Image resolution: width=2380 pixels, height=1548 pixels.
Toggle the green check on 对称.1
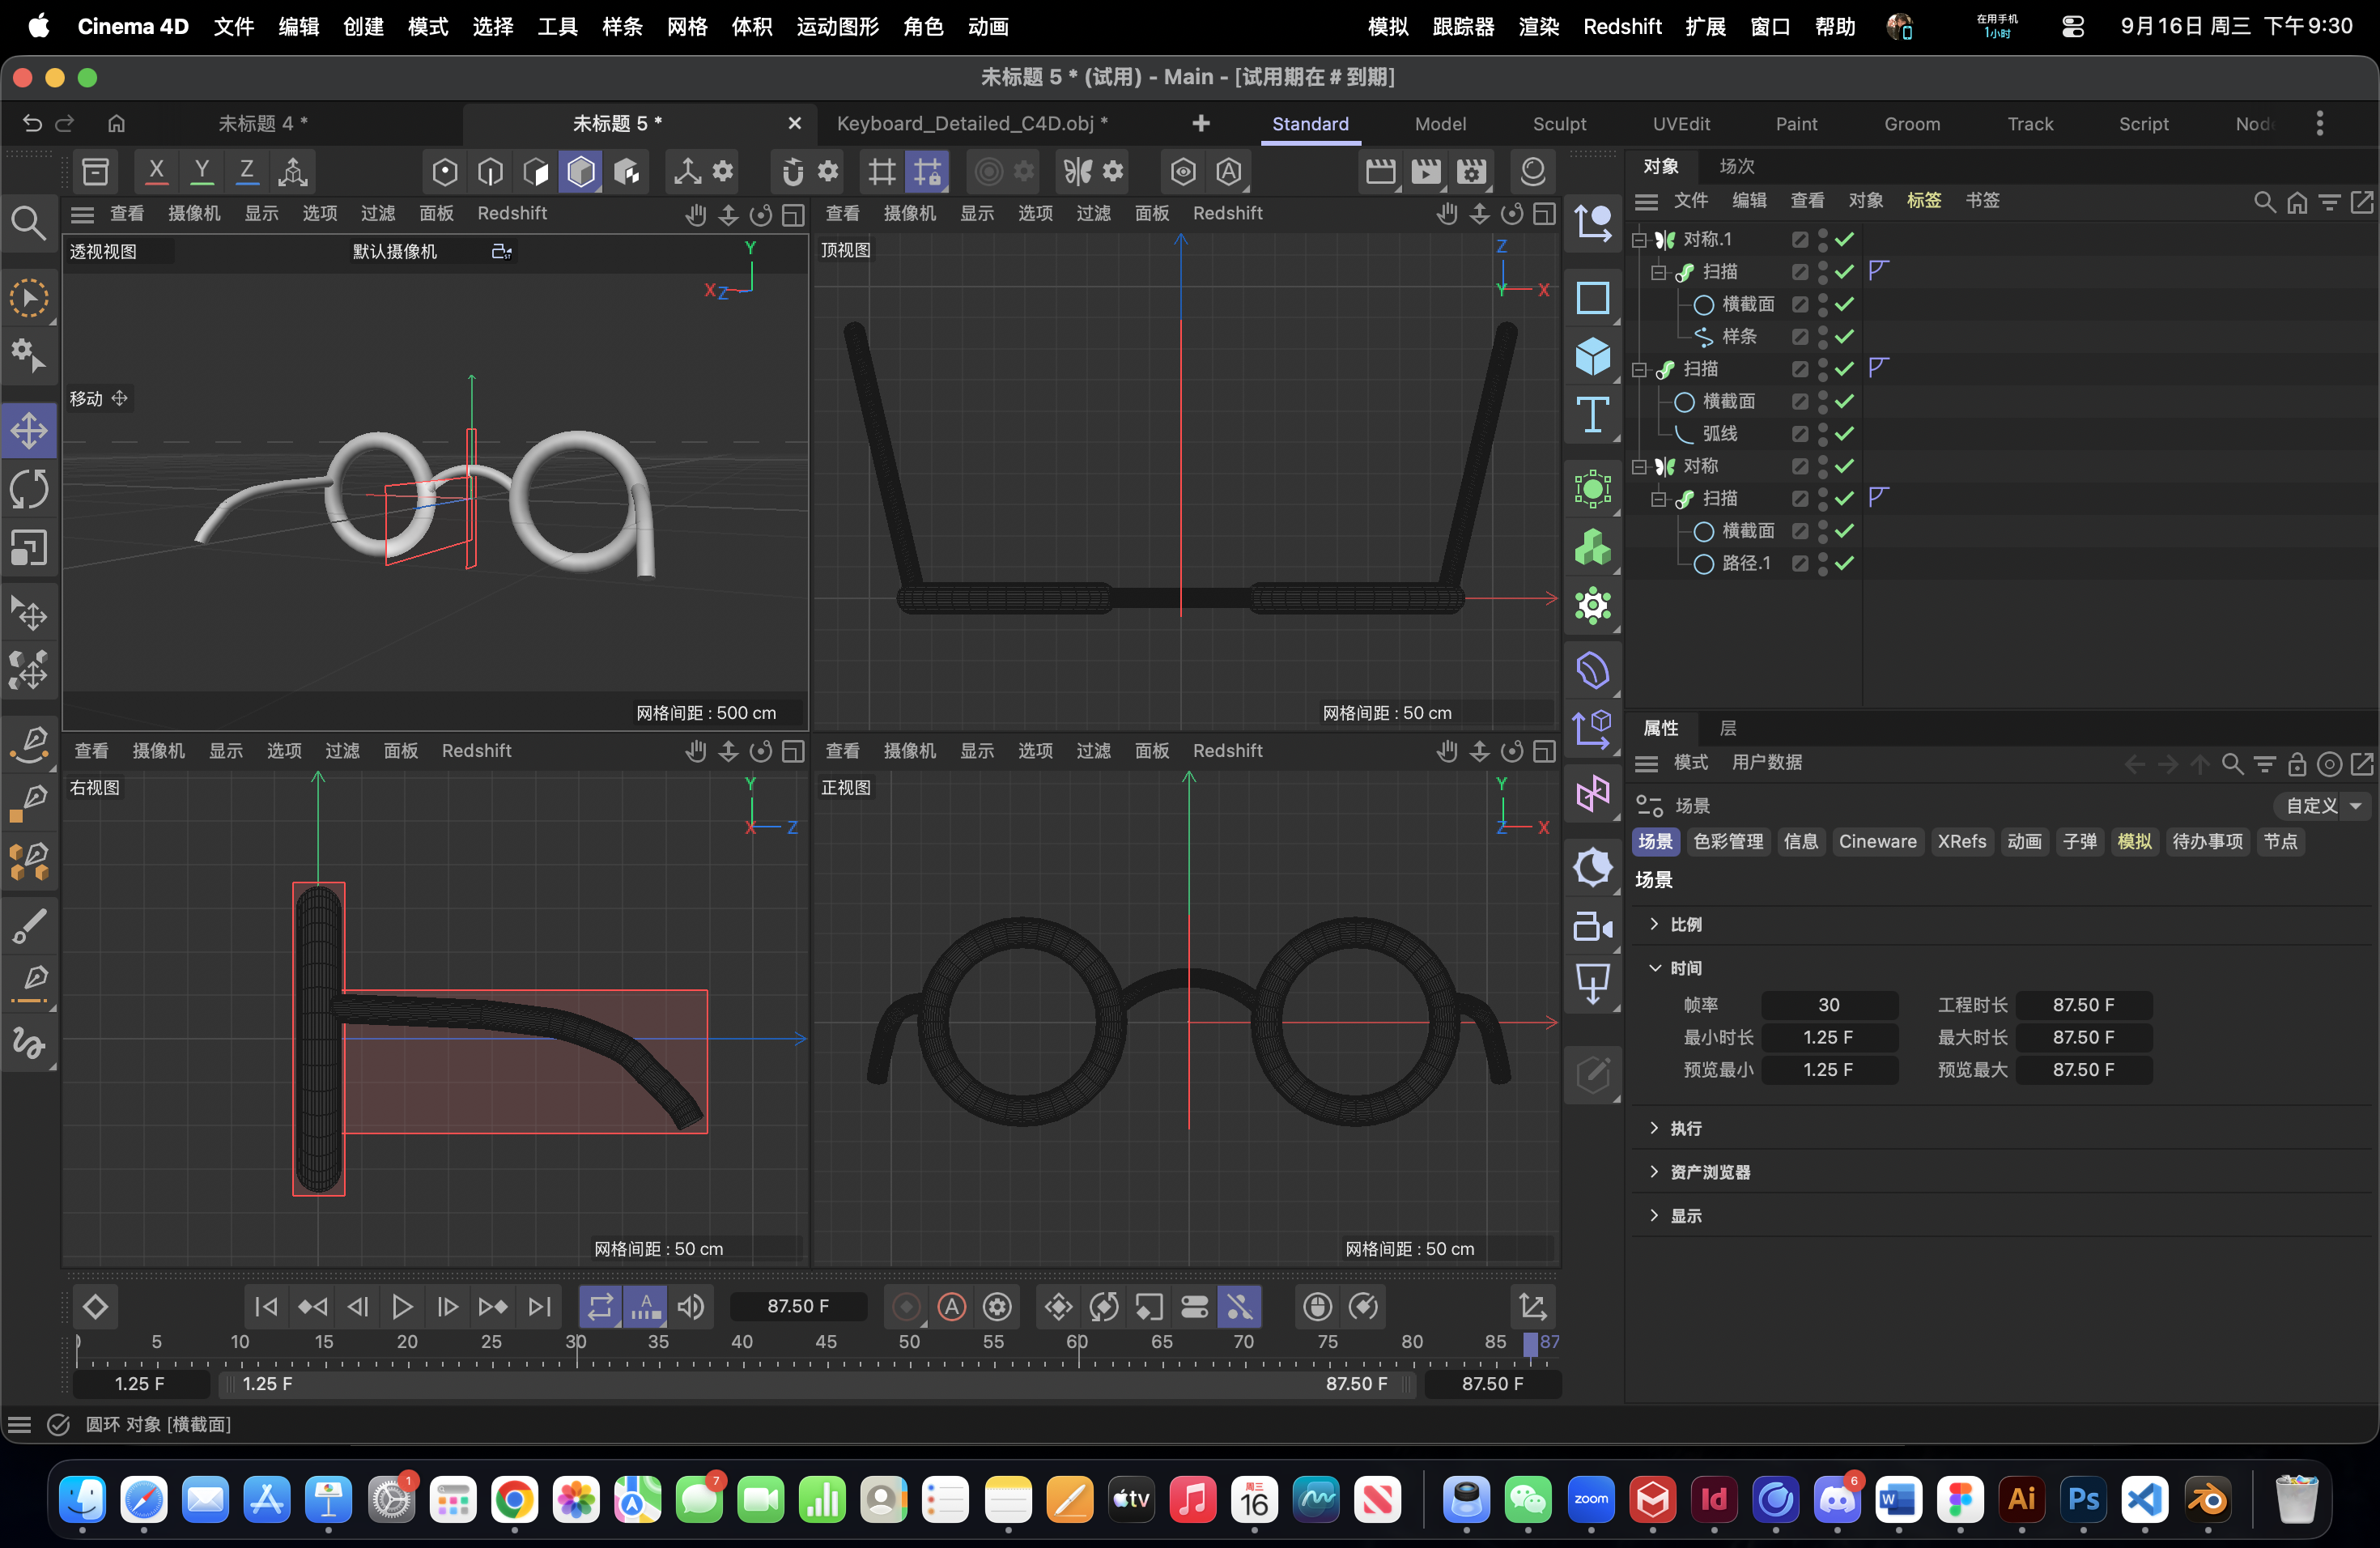click(1845, 240)
